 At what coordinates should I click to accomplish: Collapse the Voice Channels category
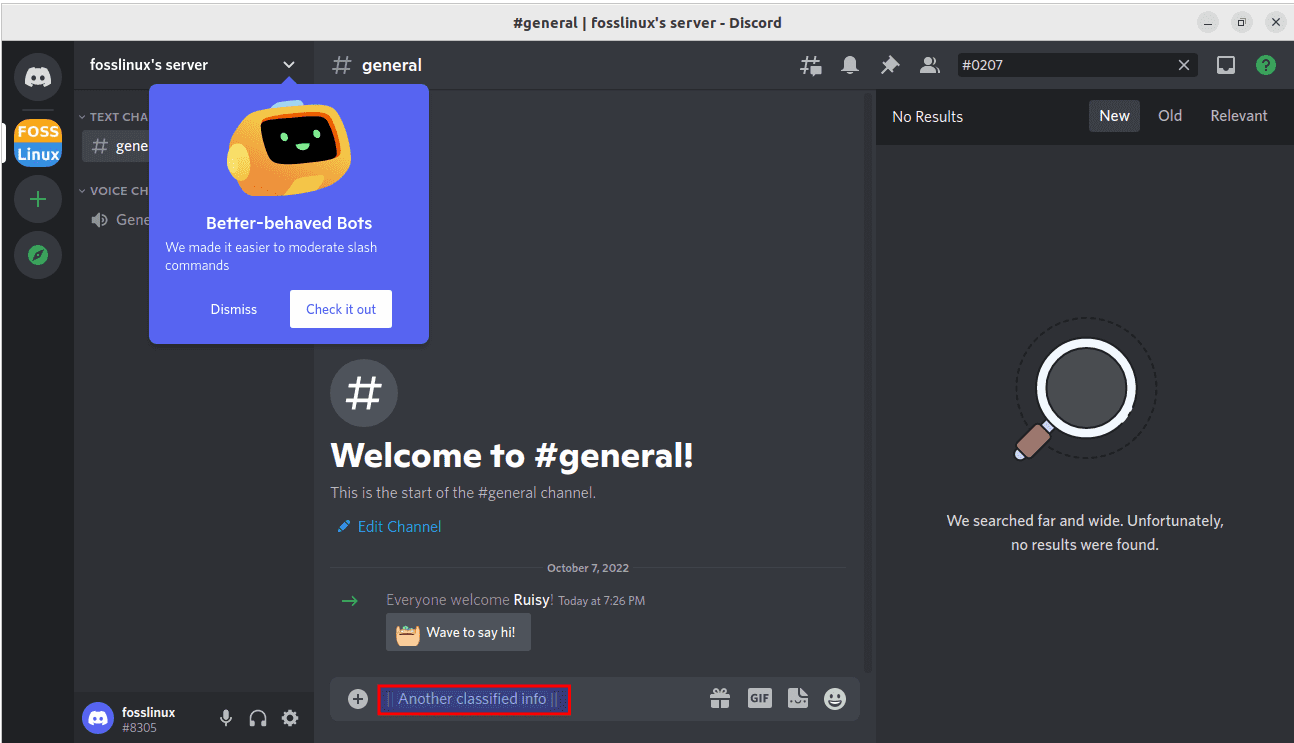[115, 191]
